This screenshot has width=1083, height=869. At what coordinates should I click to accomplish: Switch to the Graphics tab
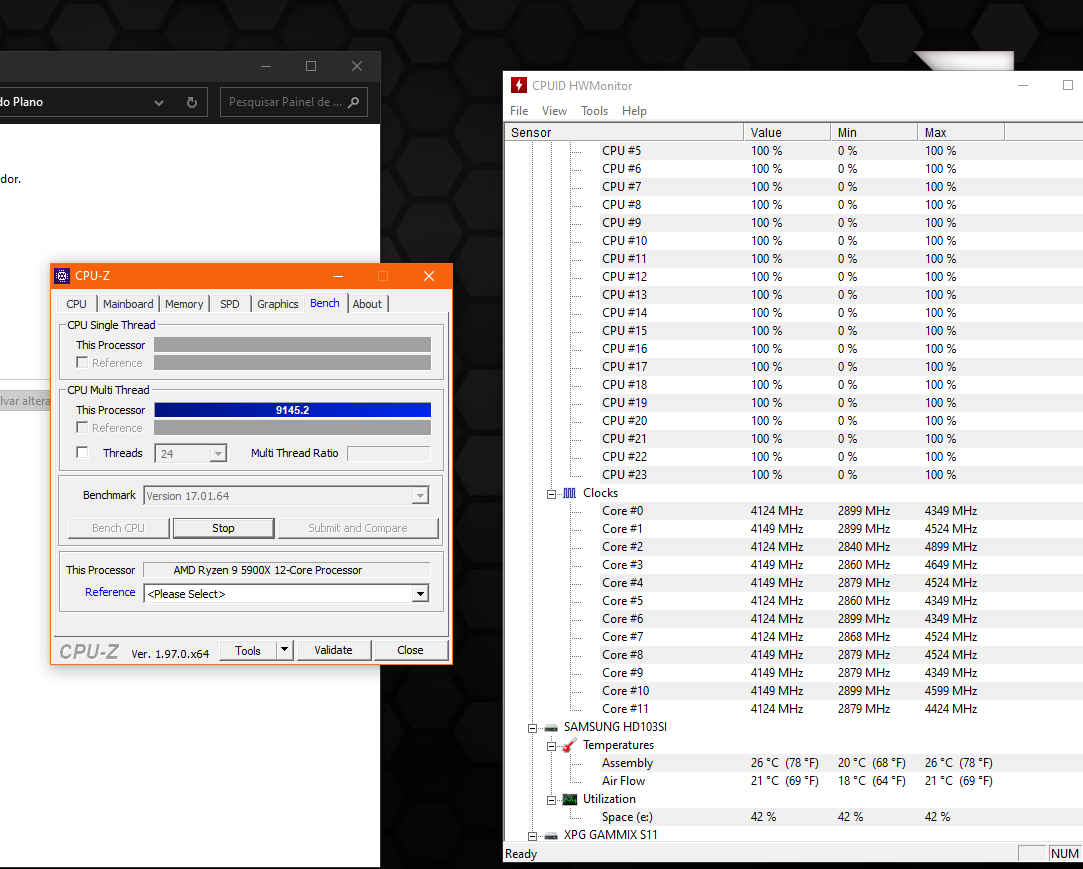[278, 304]
